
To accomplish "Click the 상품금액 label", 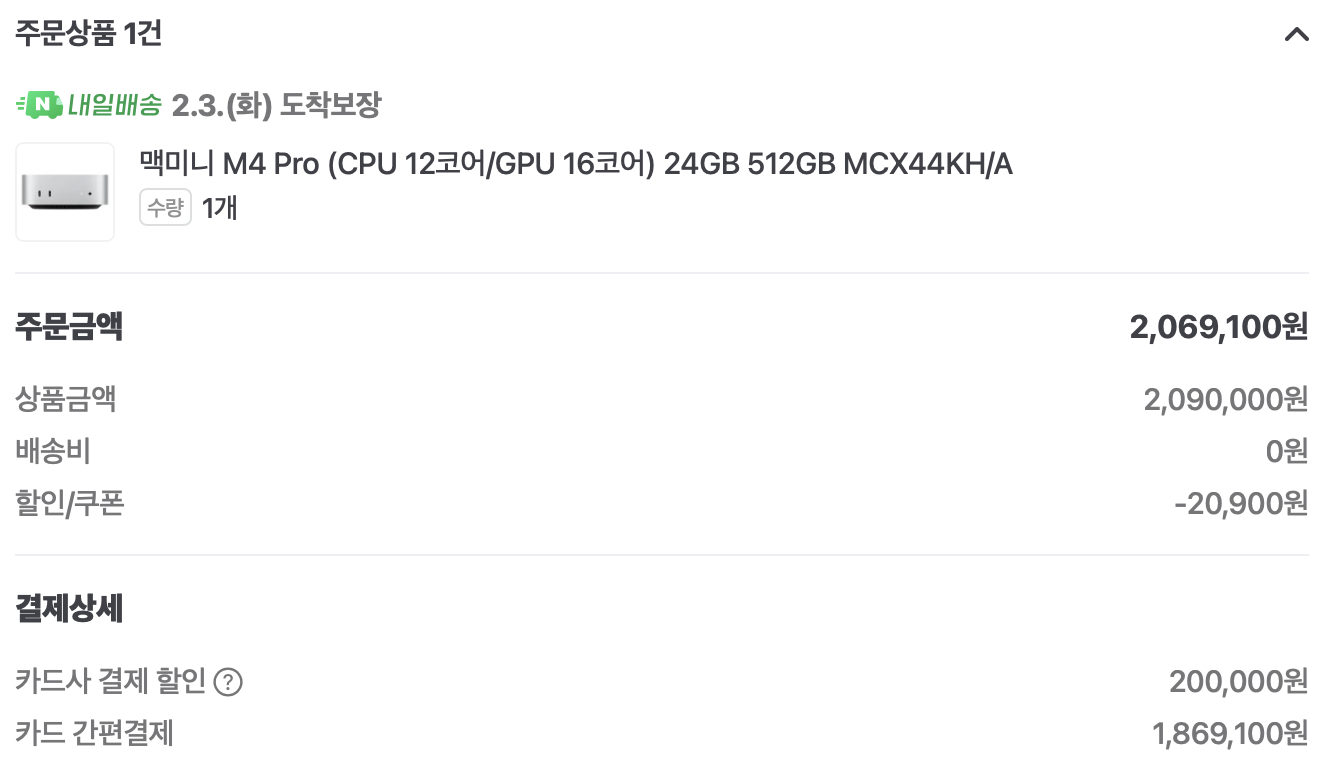I will point(66,400).
